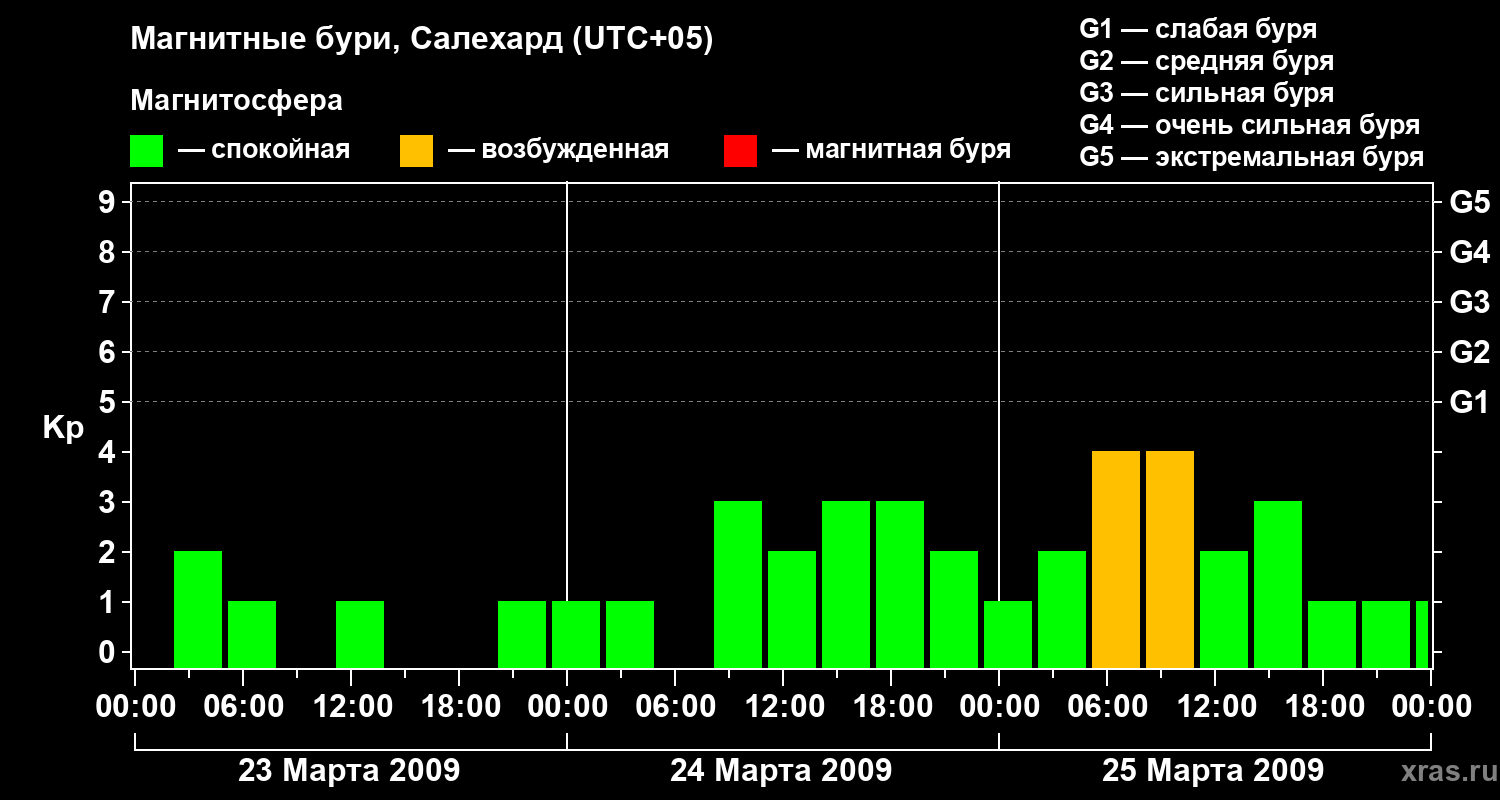This screenshot has height=800, width=1500.
Task: Click the right-axis label 'G3'
Action: point(1469,302)
